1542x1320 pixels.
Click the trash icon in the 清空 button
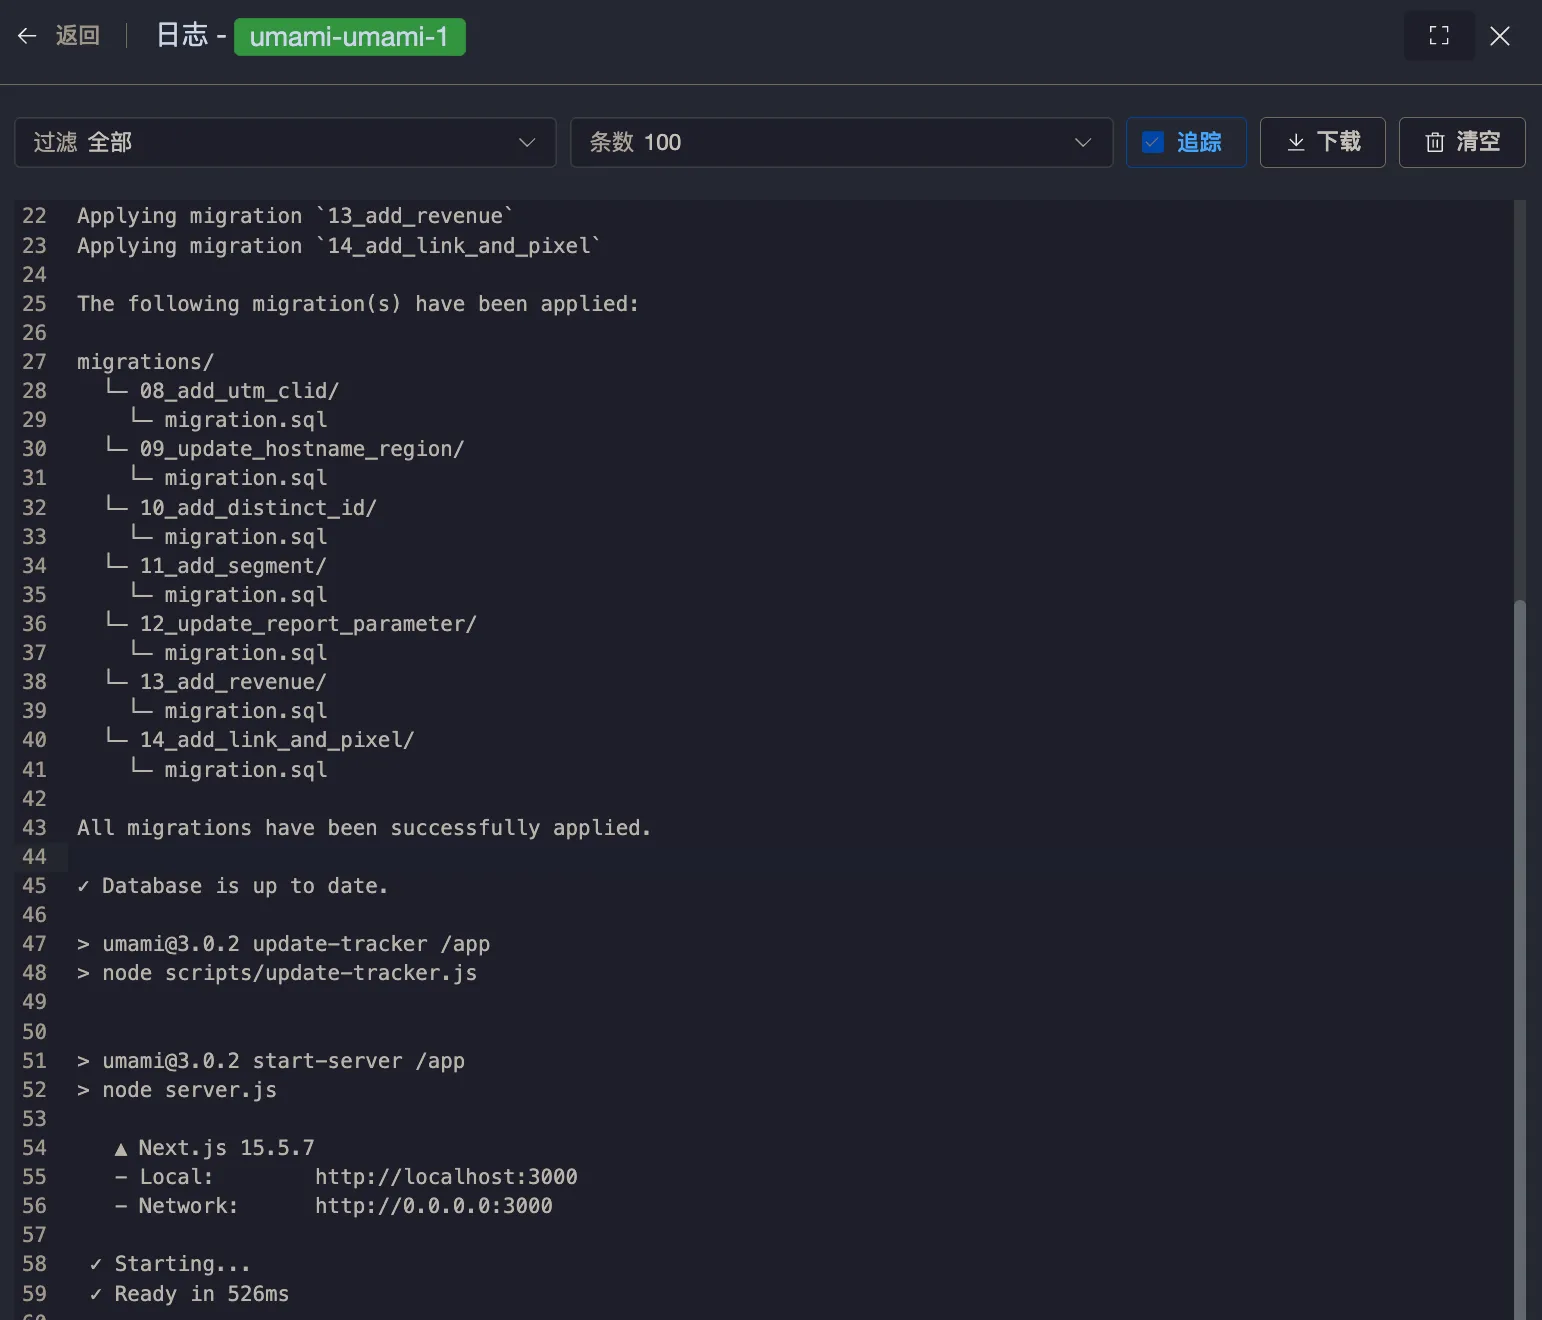point(1434,142)
